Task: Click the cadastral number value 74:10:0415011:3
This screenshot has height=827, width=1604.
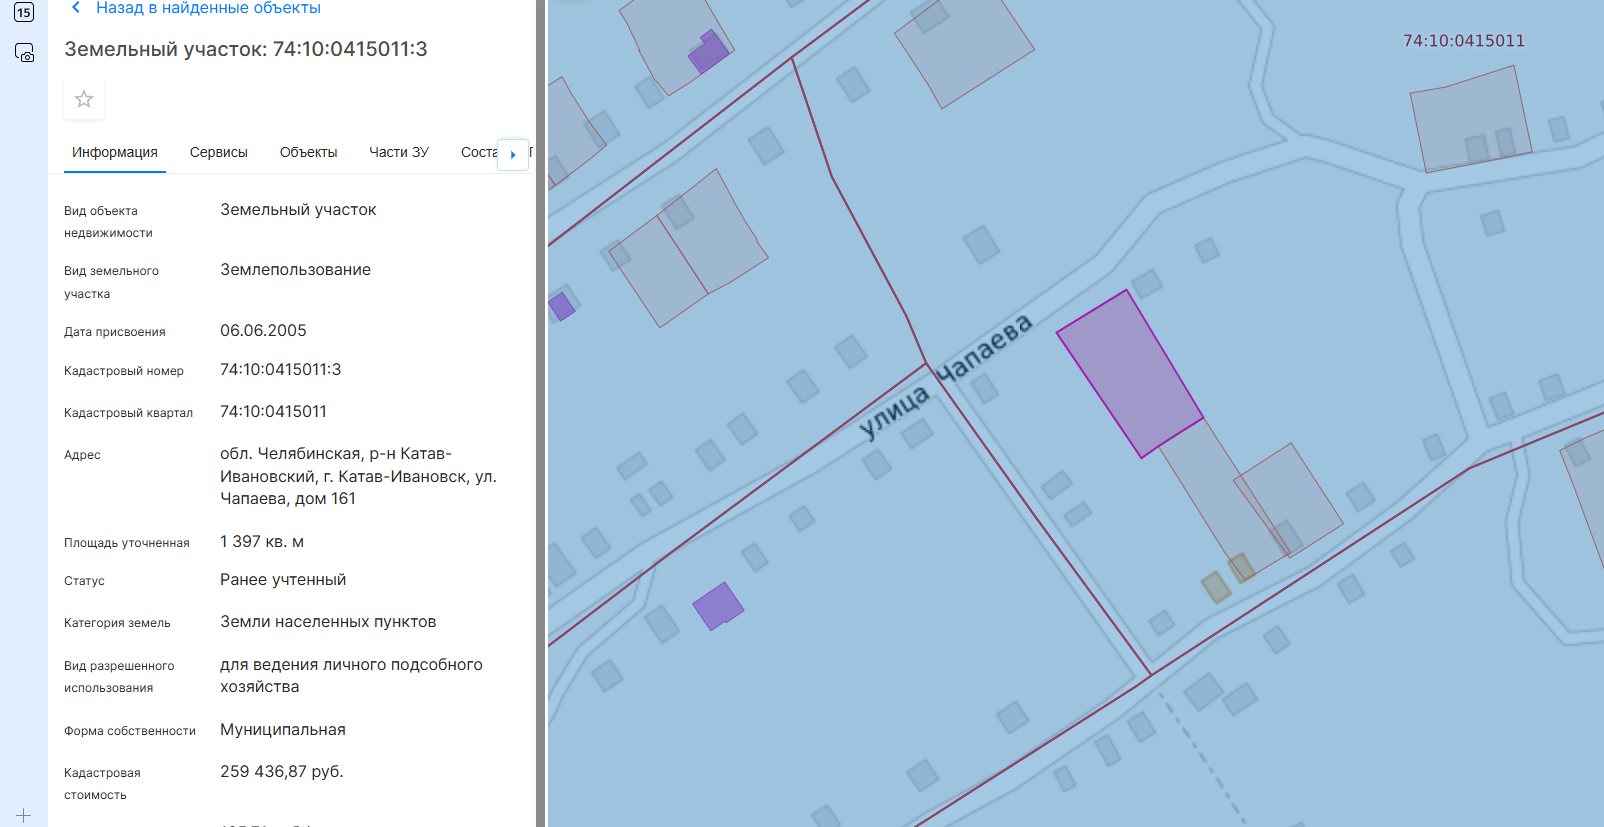Action: tap(280, 370)
